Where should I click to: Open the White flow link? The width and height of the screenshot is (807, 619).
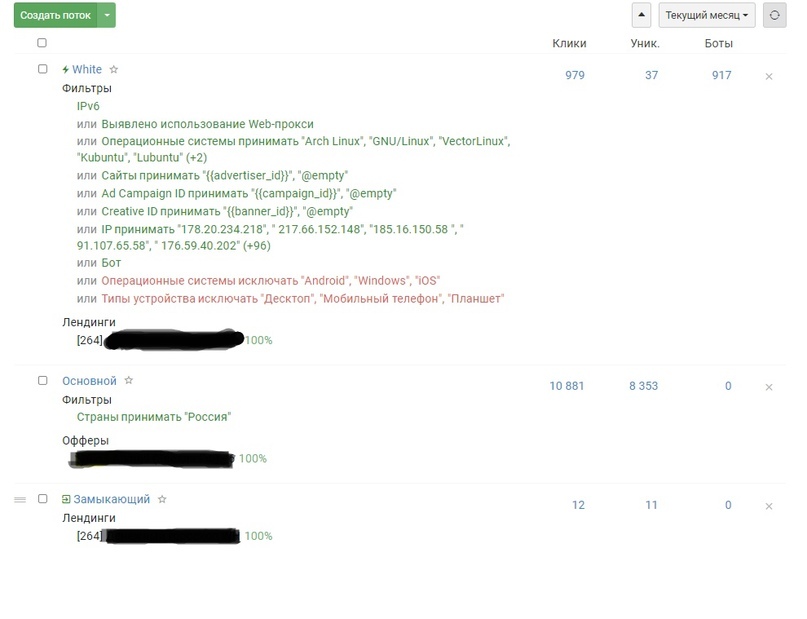pos(87,69)
